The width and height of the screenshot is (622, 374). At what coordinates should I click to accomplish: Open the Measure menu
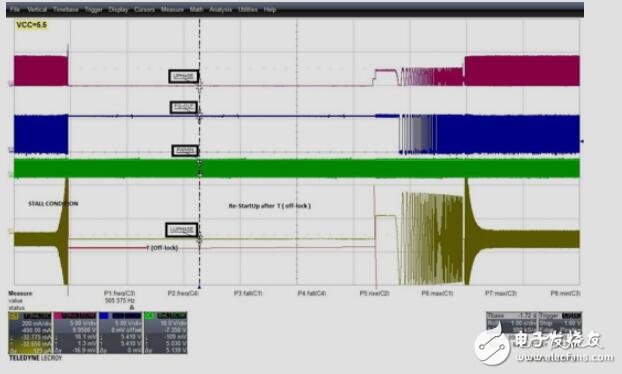tap(172, 9)
